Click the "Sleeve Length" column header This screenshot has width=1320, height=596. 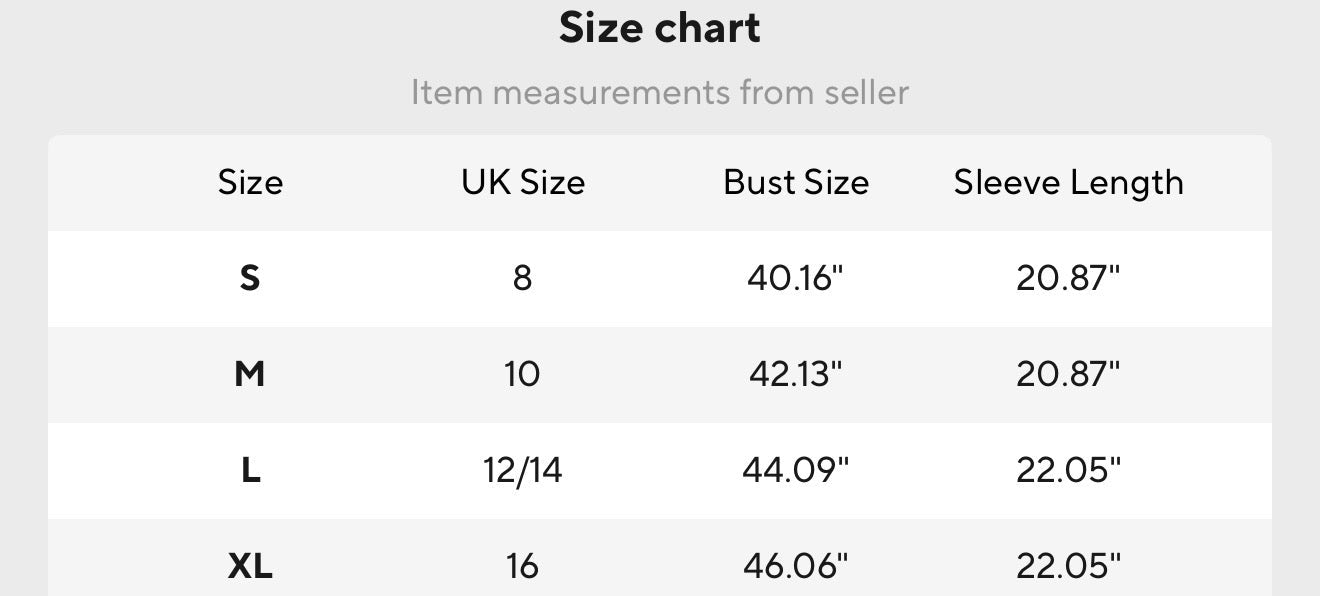pos(1068,182)
